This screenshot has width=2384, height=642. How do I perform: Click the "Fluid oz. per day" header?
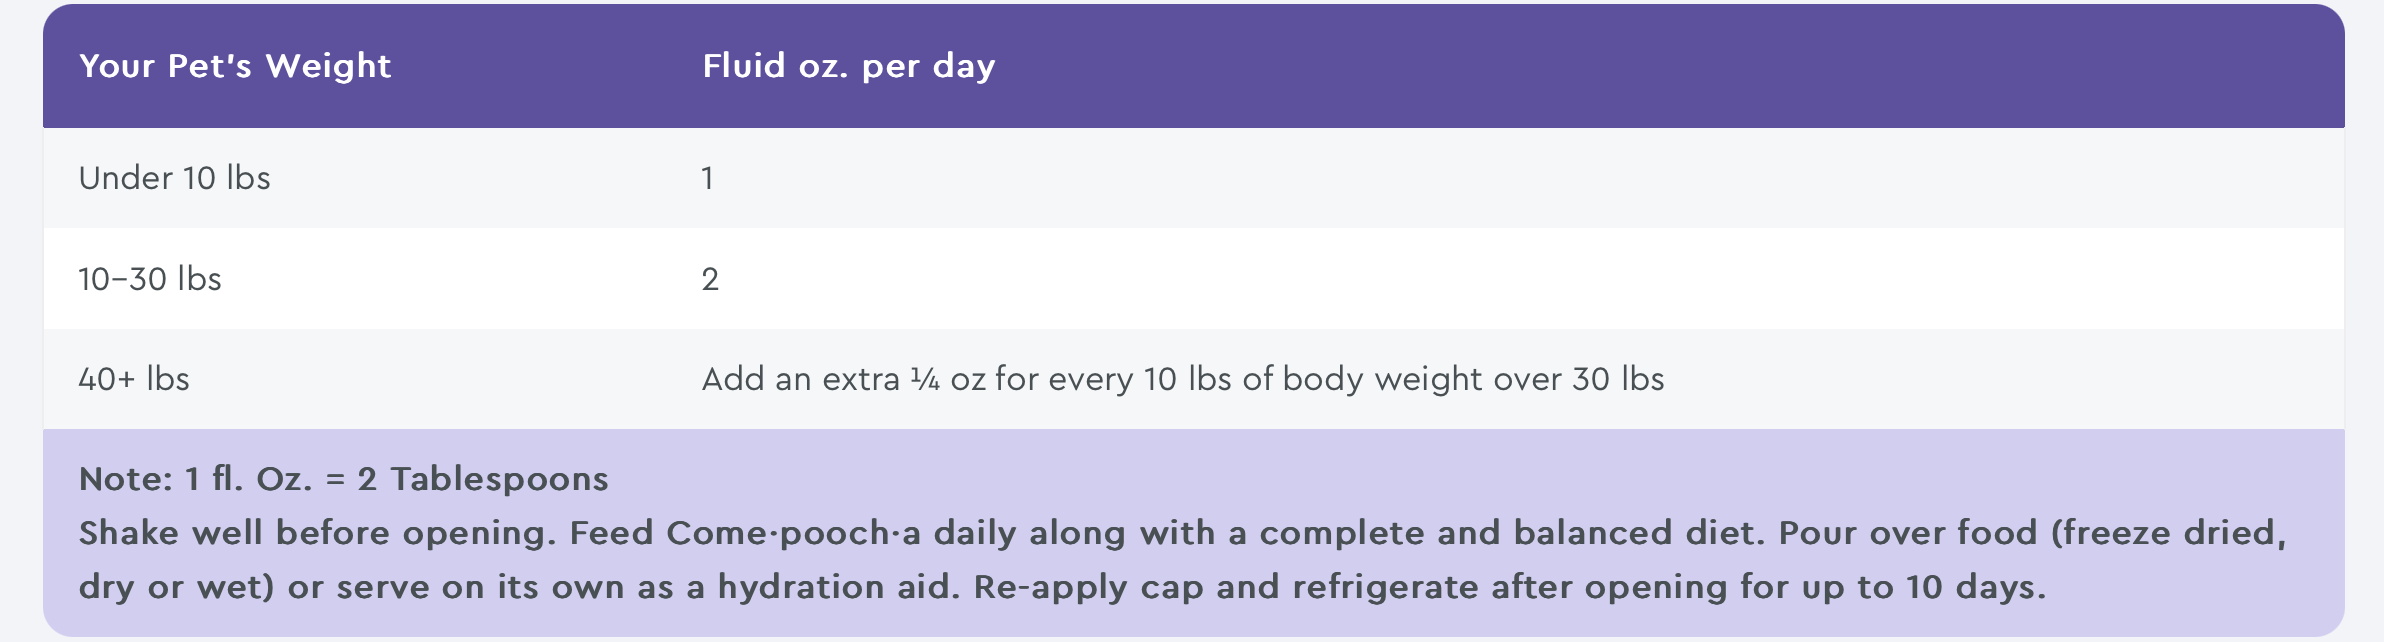848,66
